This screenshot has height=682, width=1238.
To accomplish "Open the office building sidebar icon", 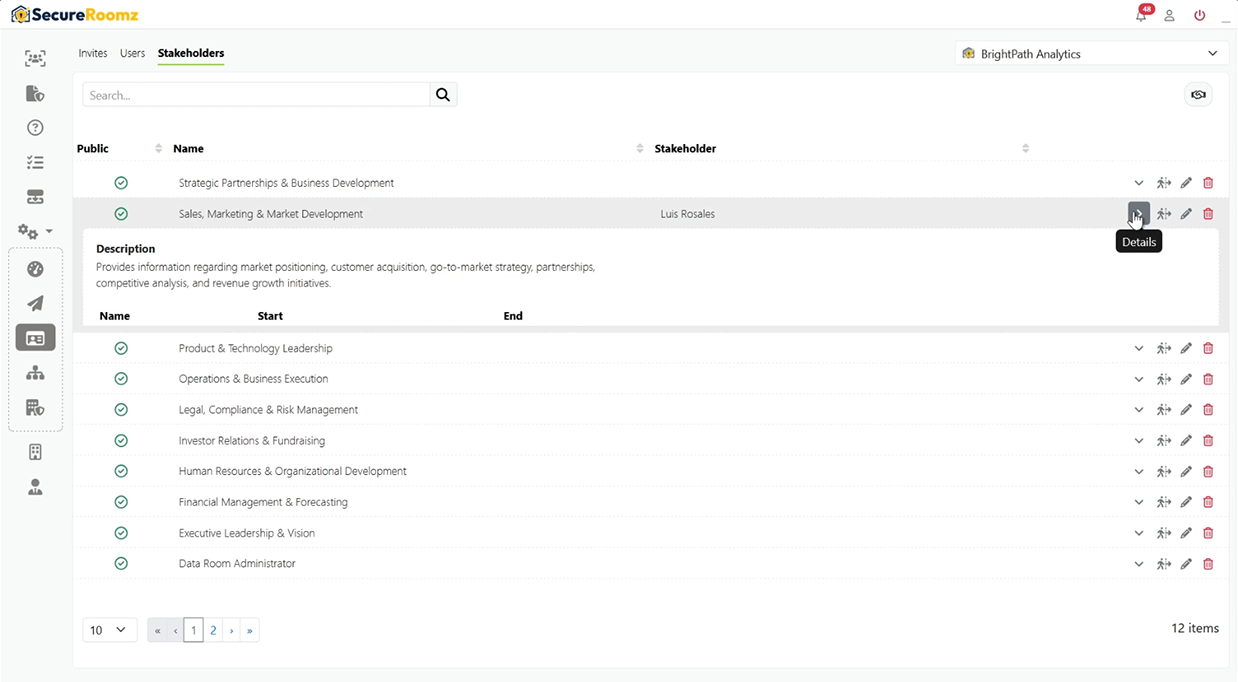I will click(35, 452).
